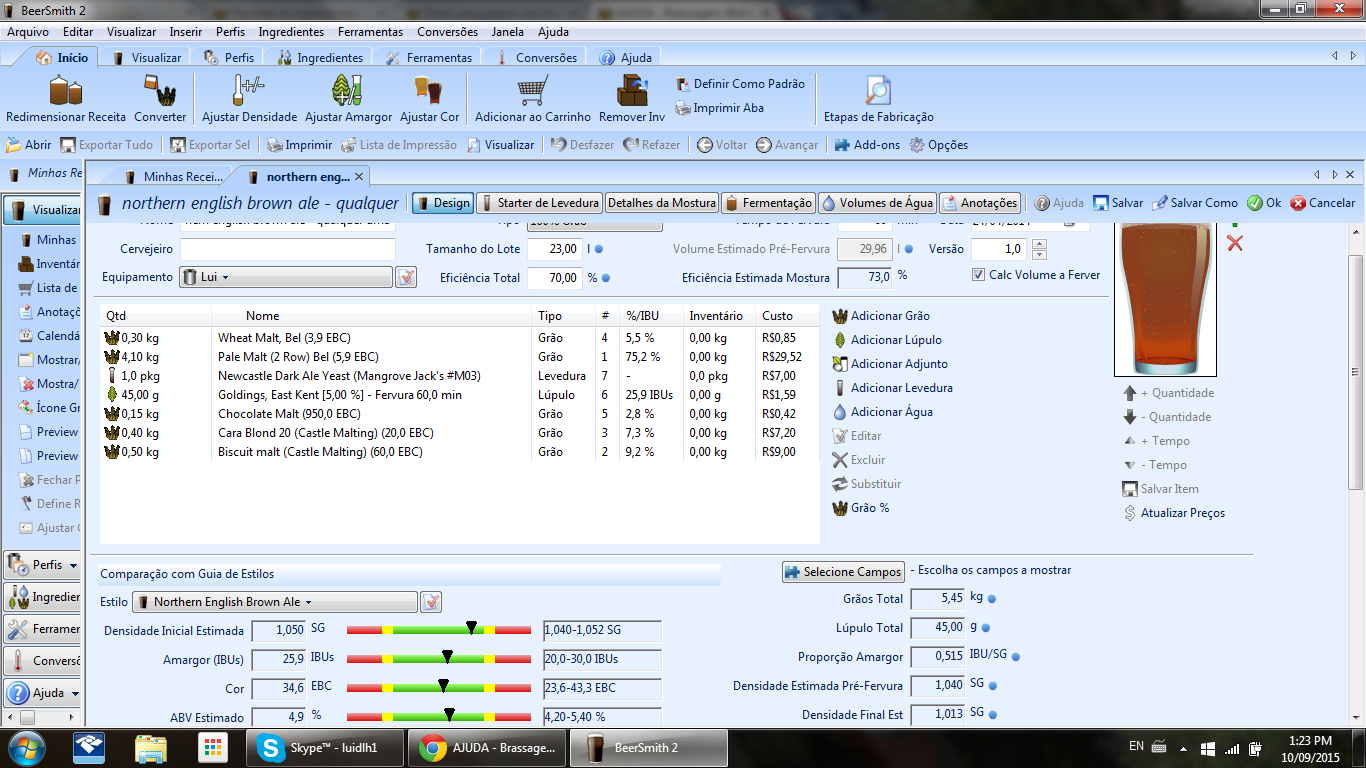Expand the Ajuda sidebar section
Viewport: 1366px width, 768px height.
(x=42, y=693)
